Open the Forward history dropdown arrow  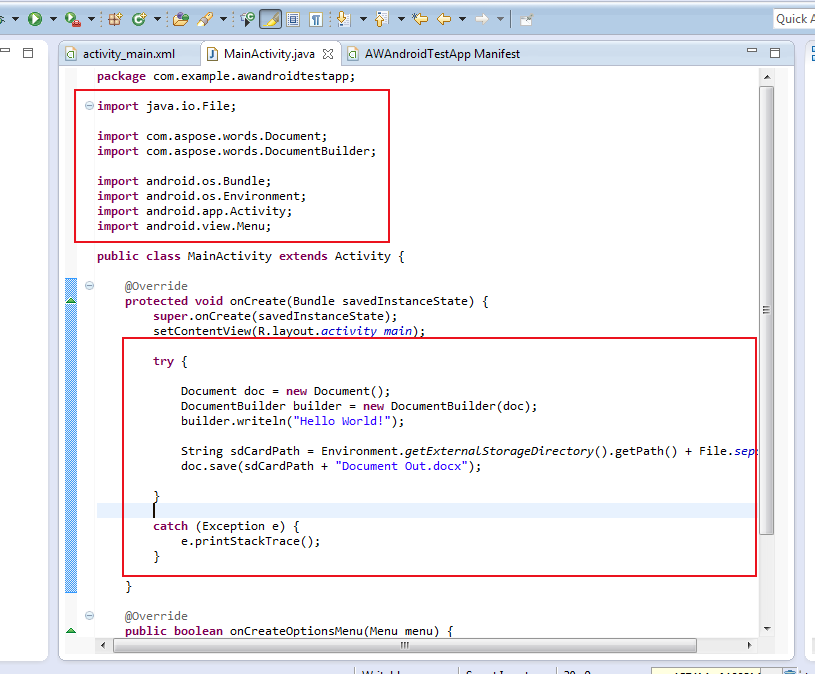[x=500, y=19]
